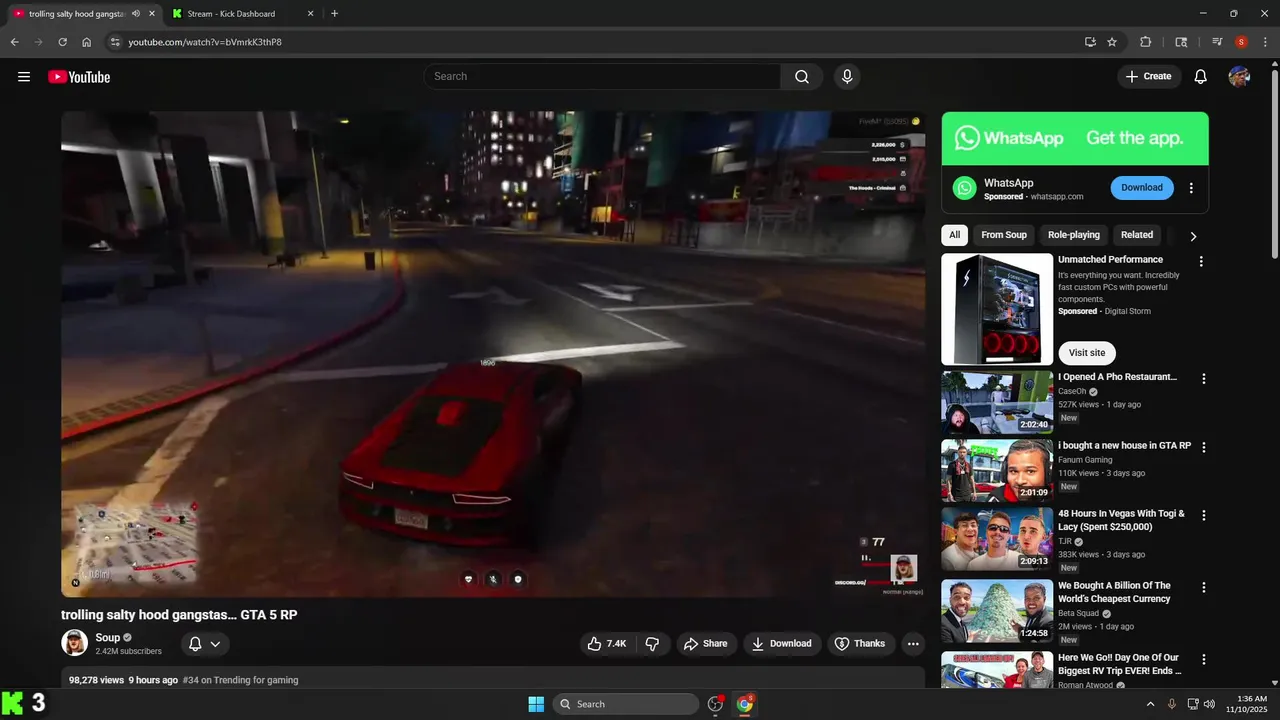Open the CaseOh channel name
The height and width of the screenshot is (720, 1280).
pos(1072,392)
